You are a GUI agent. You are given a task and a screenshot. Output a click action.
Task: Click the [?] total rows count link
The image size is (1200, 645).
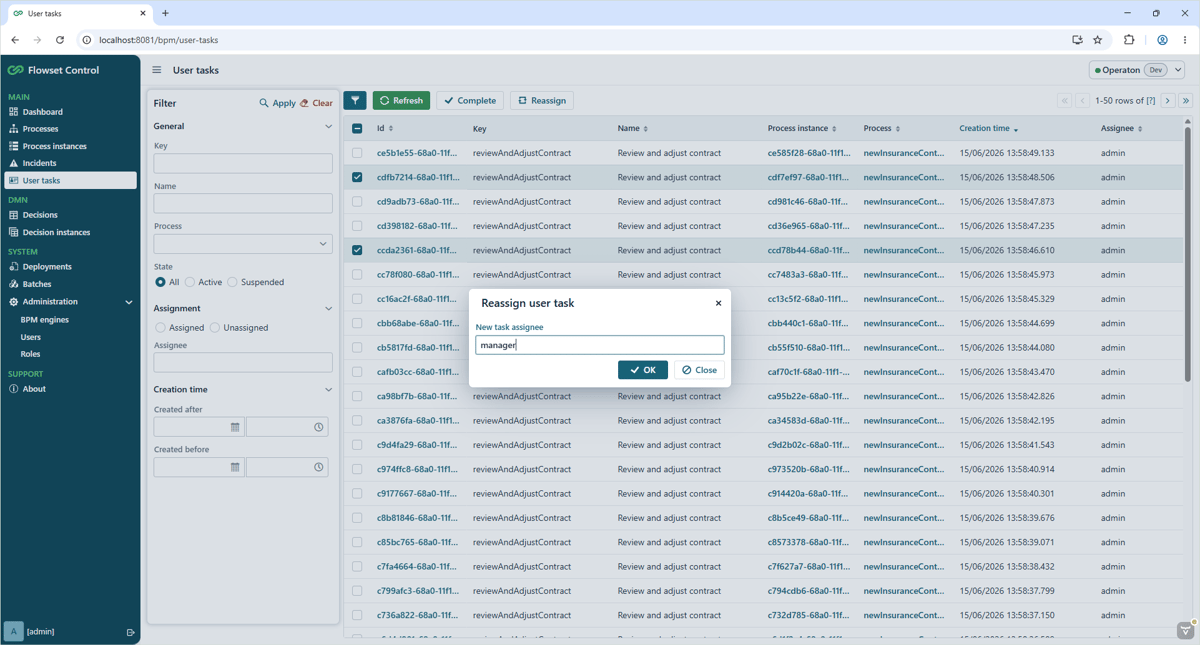[x=1151, y=101]
